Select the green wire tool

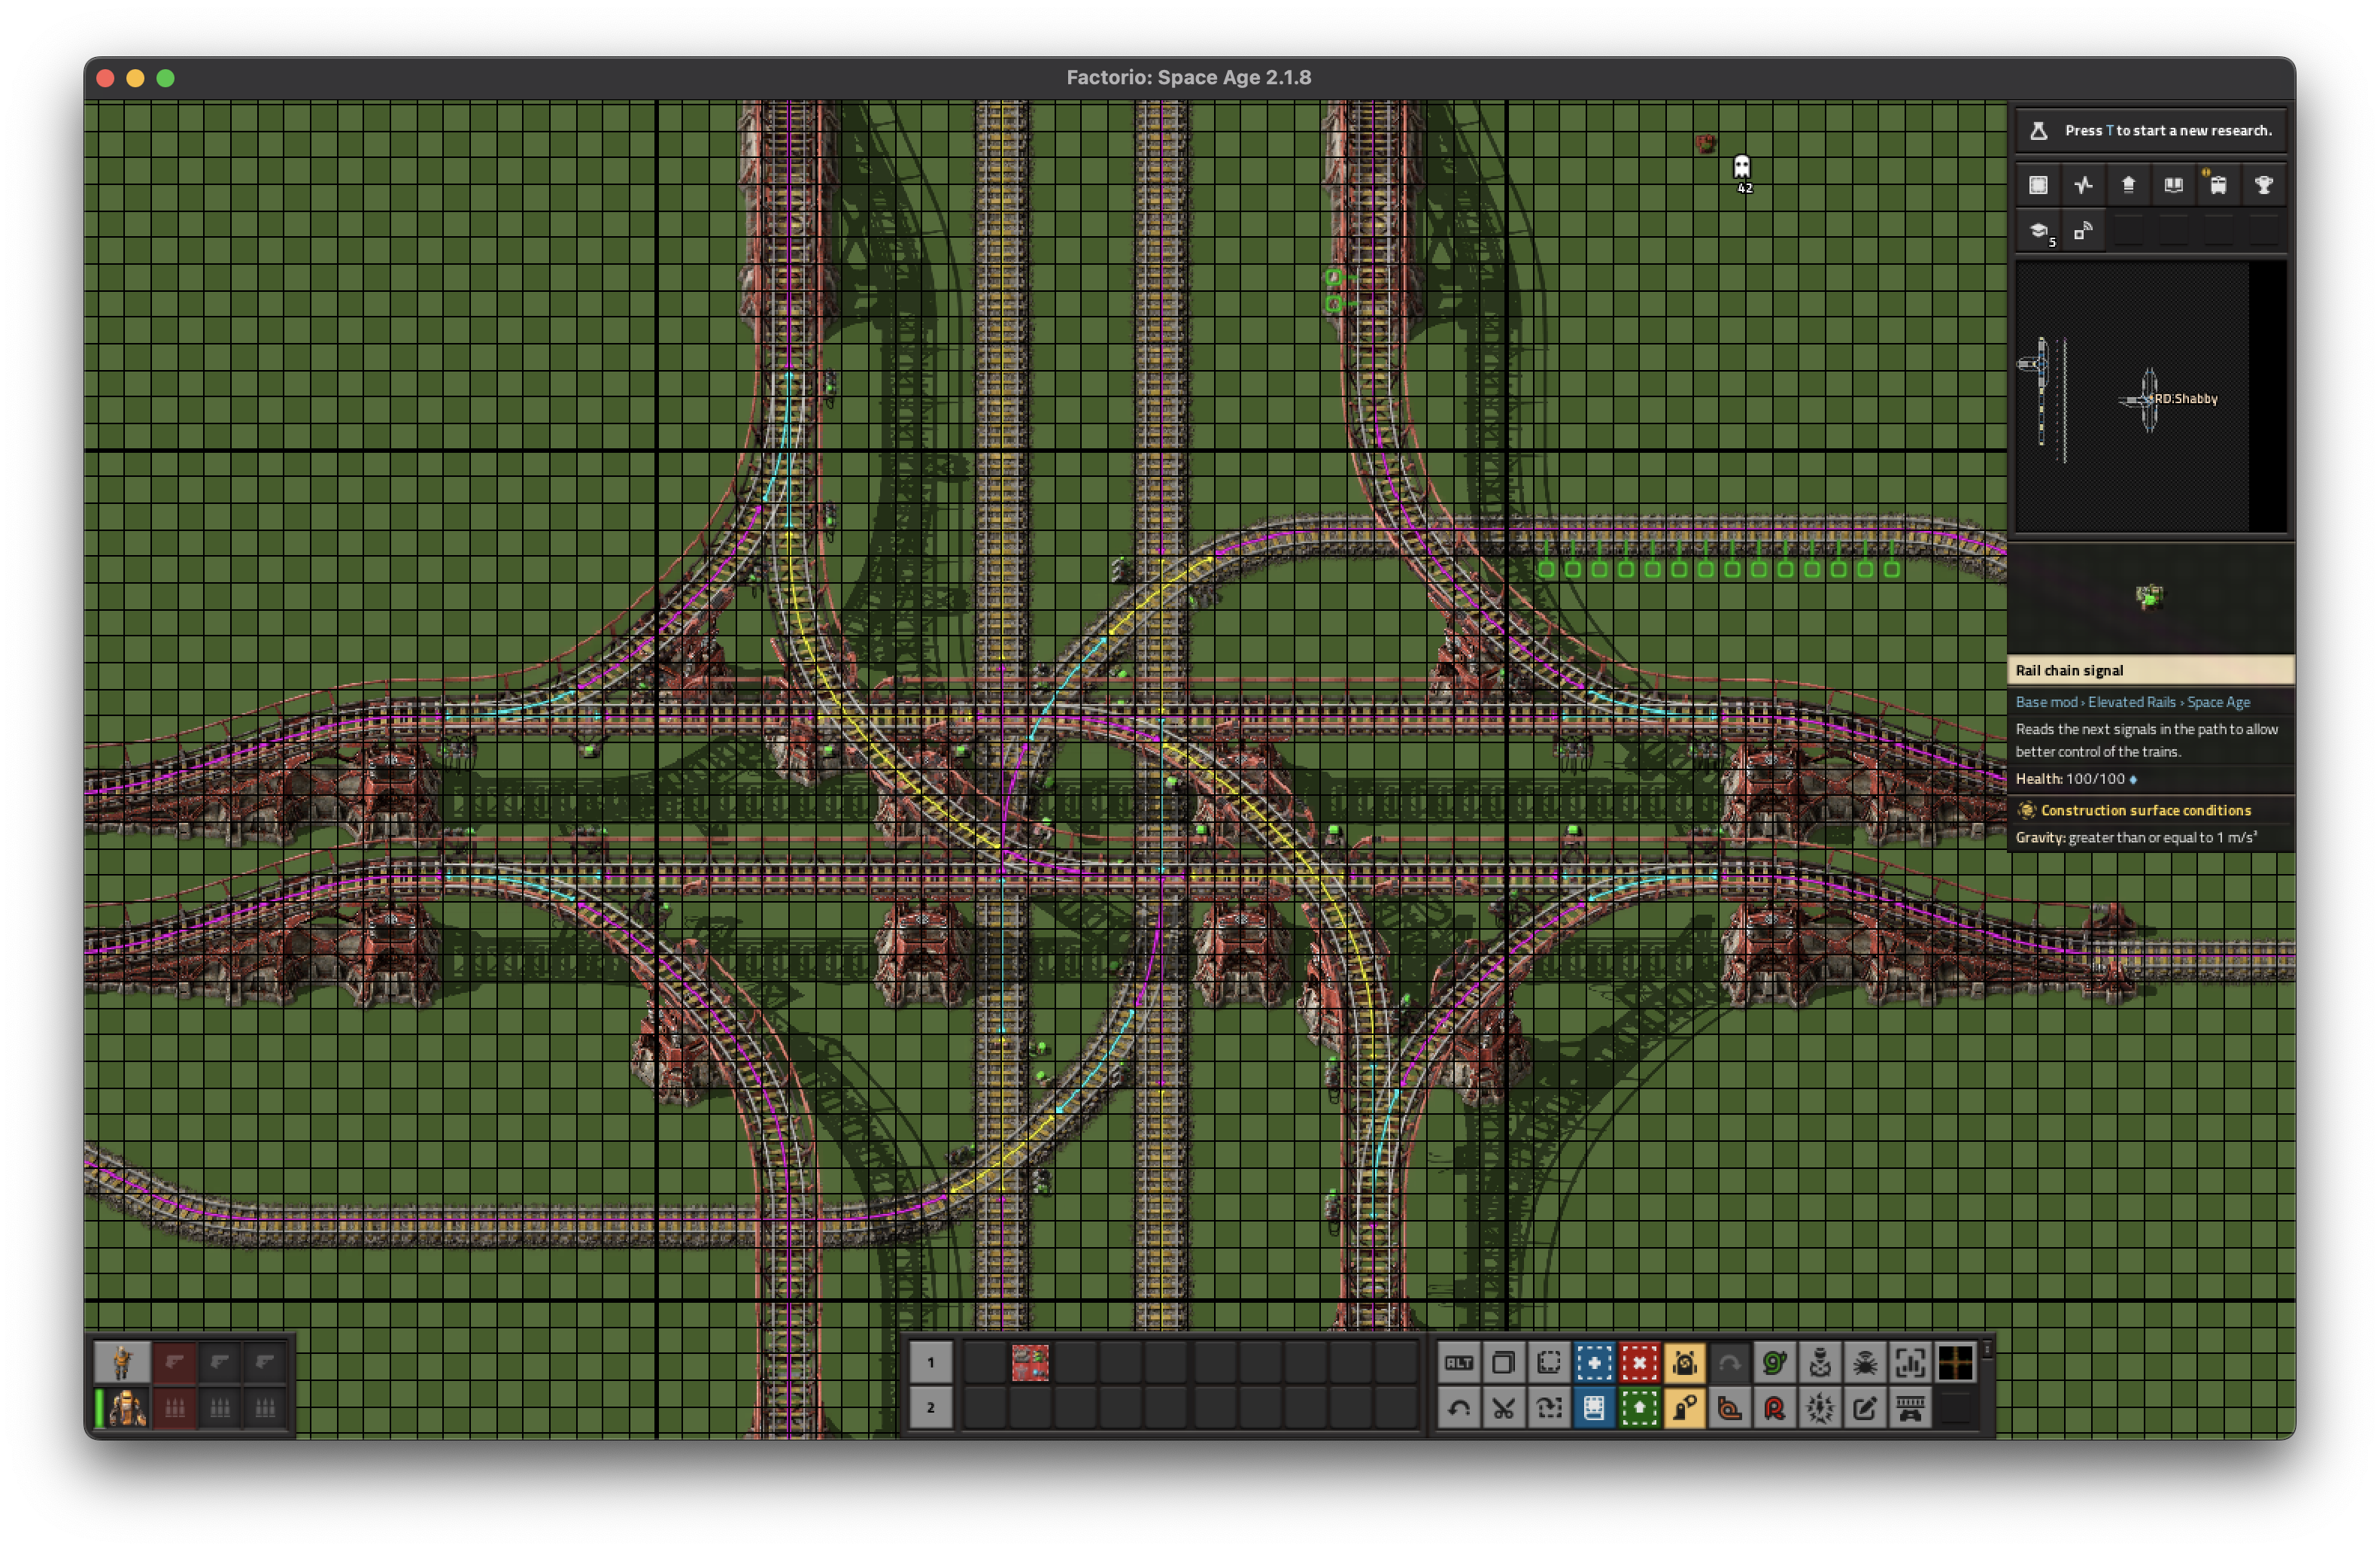pos(1774,1362)
